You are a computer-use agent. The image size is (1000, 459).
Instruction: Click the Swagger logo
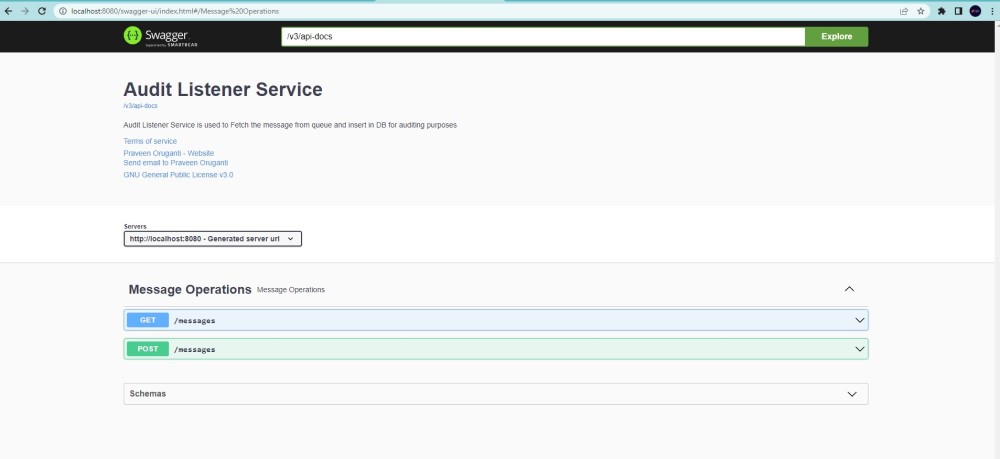161,36
